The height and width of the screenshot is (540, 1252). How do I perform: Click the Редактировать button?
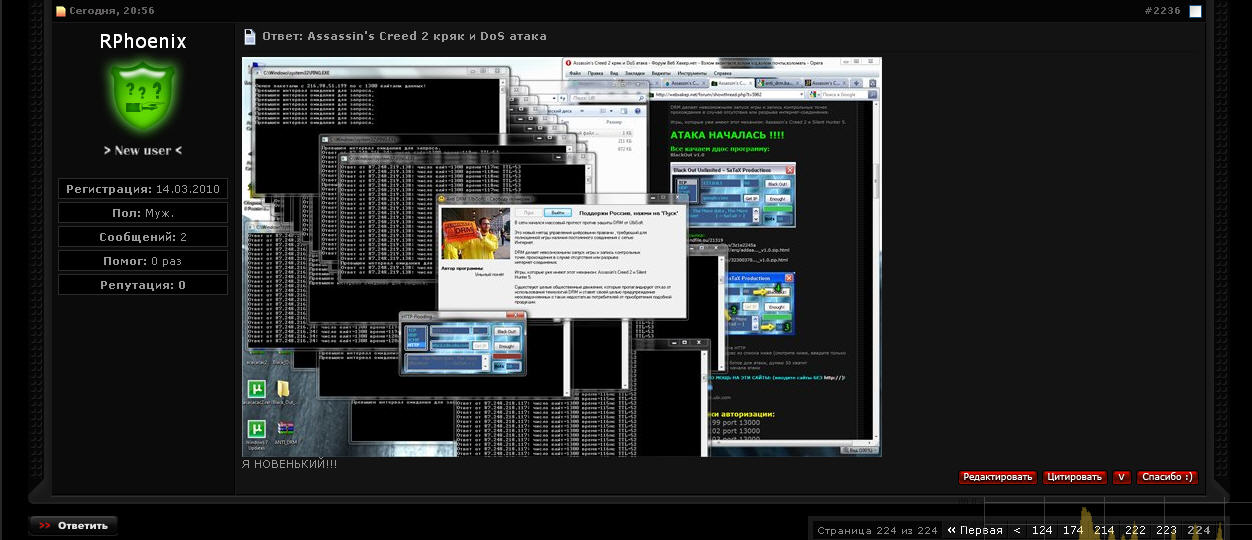(x=997, y=477)
